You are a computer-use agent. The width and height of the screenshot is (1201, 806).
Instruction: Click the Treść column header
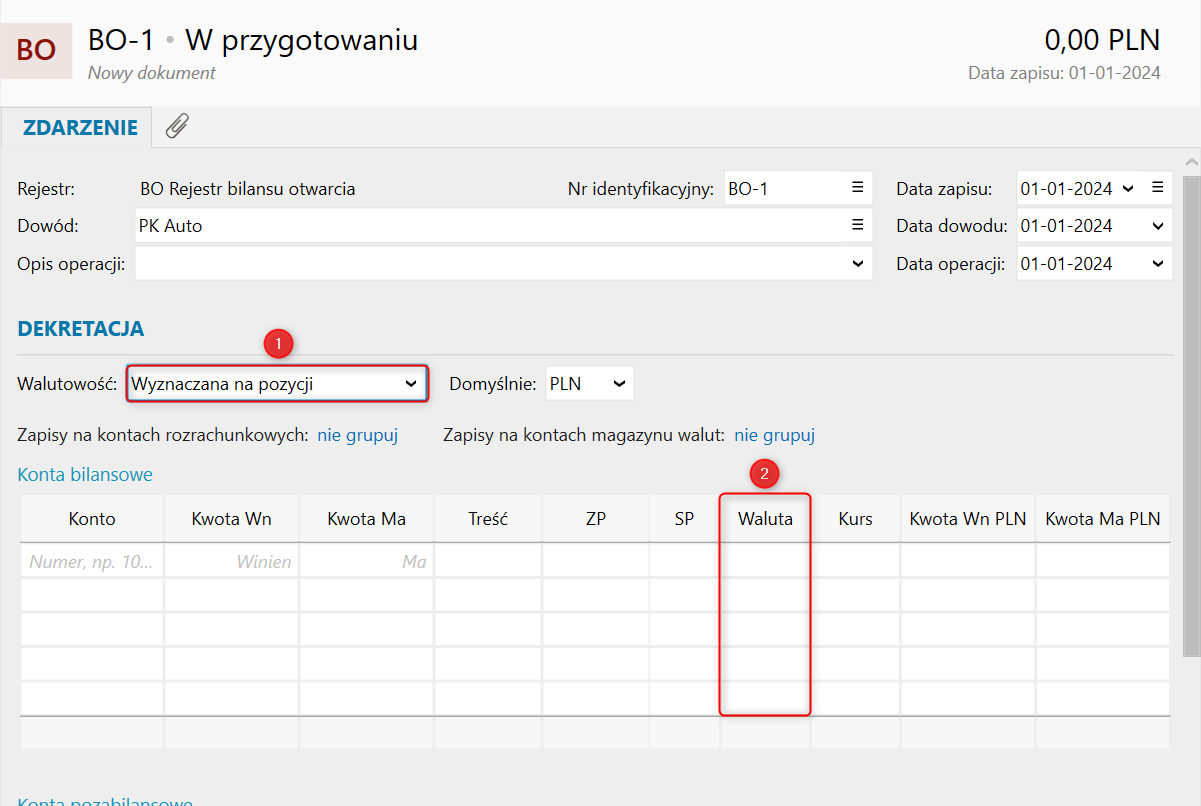click(x=488, y=519)
